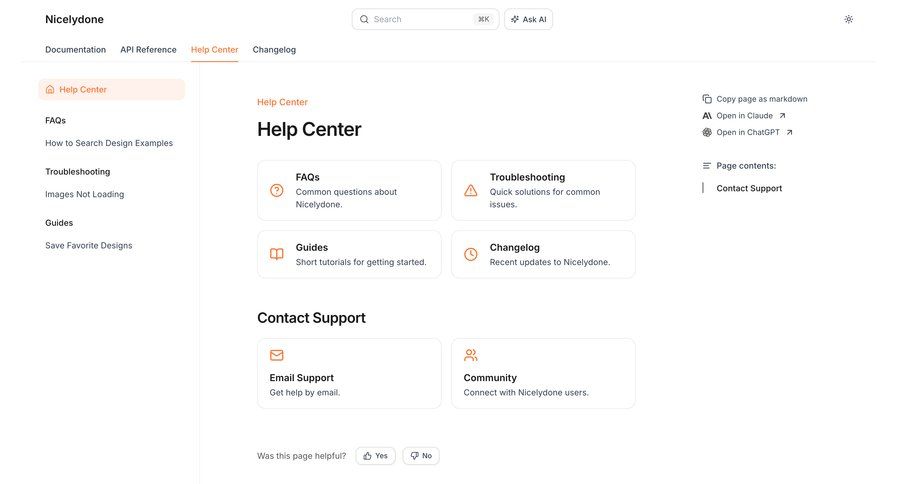Image resolution: width=900 pixels, height=484 pixels.
Task: Go to the Changelog tab in top navigation
Action: (x=274, y=49)
